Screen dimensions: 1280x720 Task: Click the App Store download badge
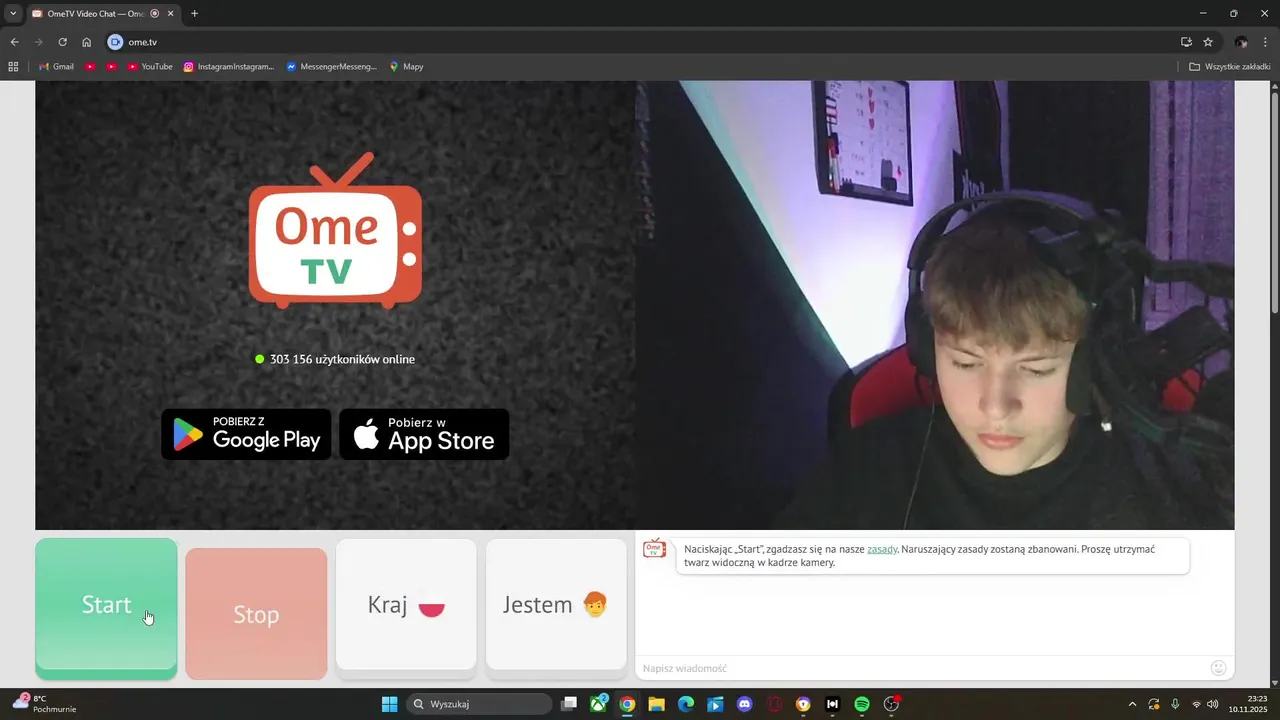[424, 434]
